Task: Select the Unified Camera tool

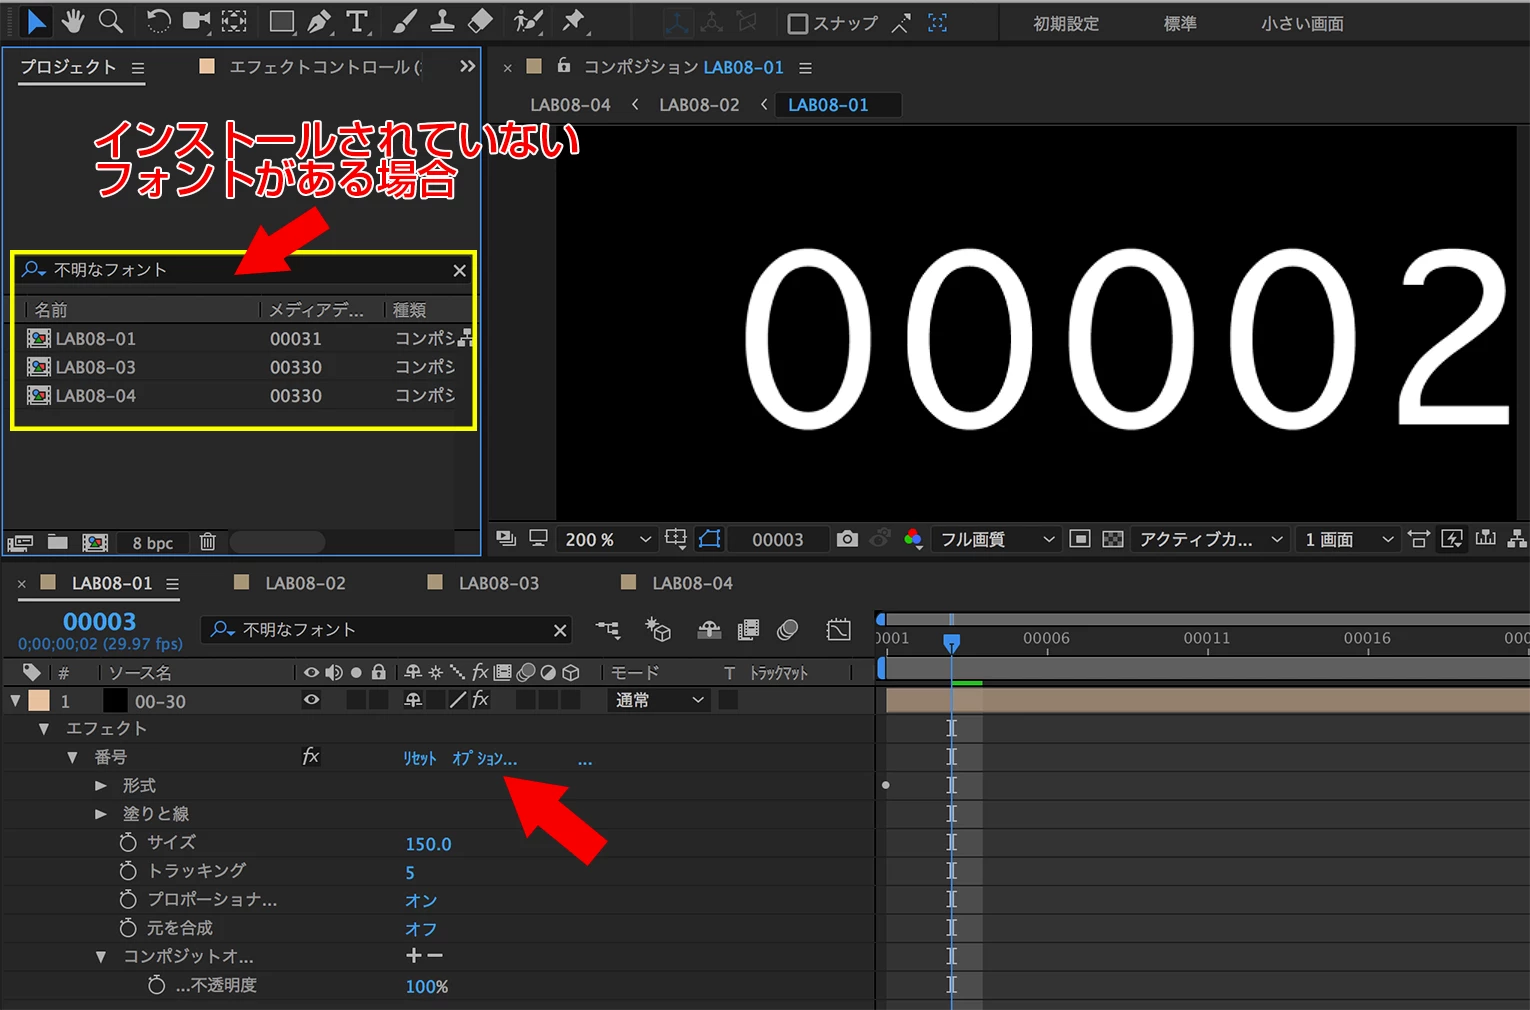Action: tap(196, 21)
